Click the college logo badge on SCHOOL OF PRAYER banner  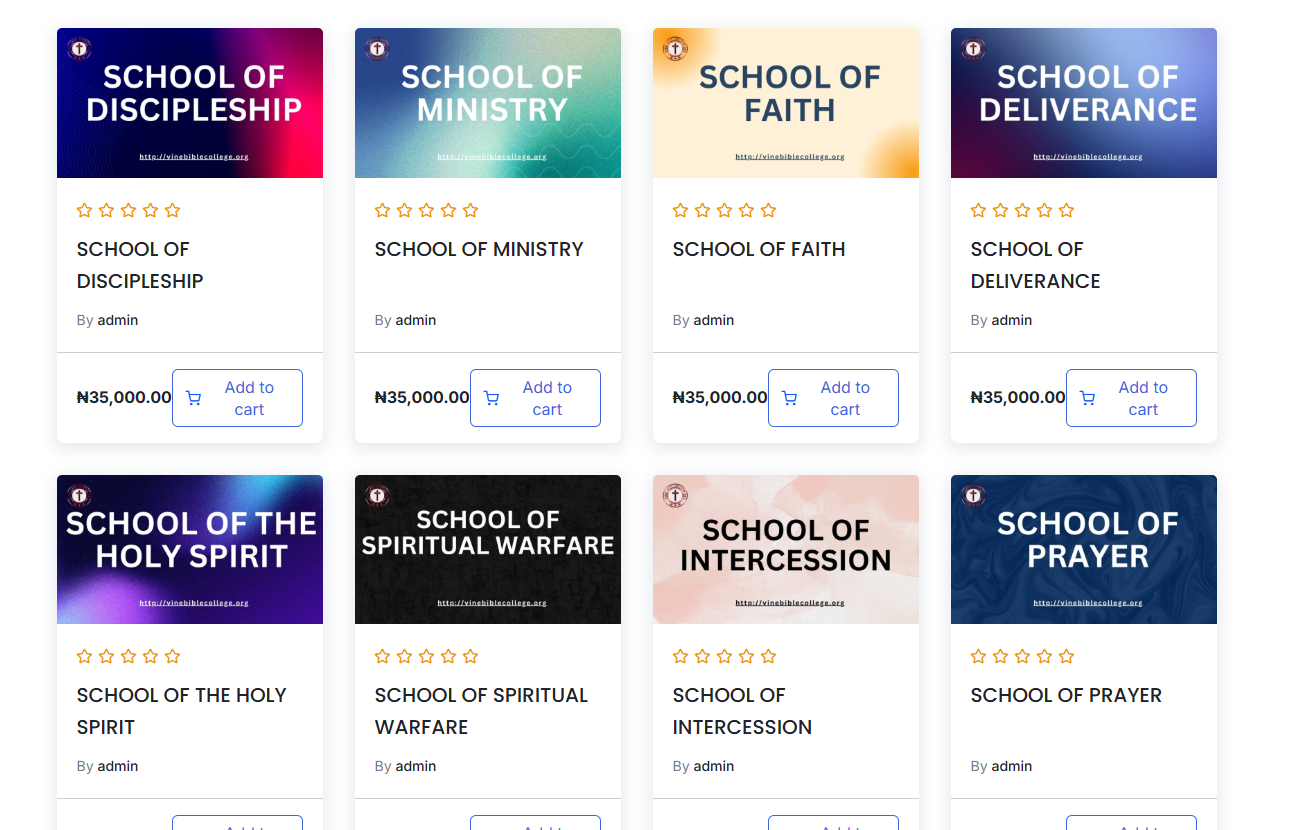972,494
